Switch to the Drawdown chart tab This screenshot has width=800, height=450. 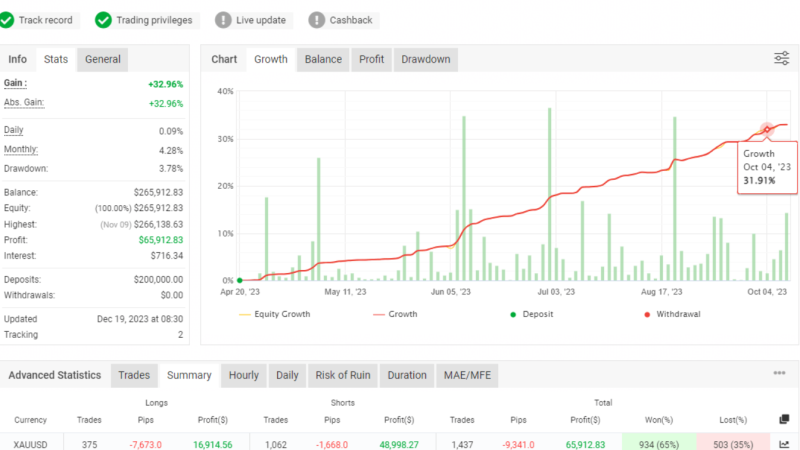(425, 60)
